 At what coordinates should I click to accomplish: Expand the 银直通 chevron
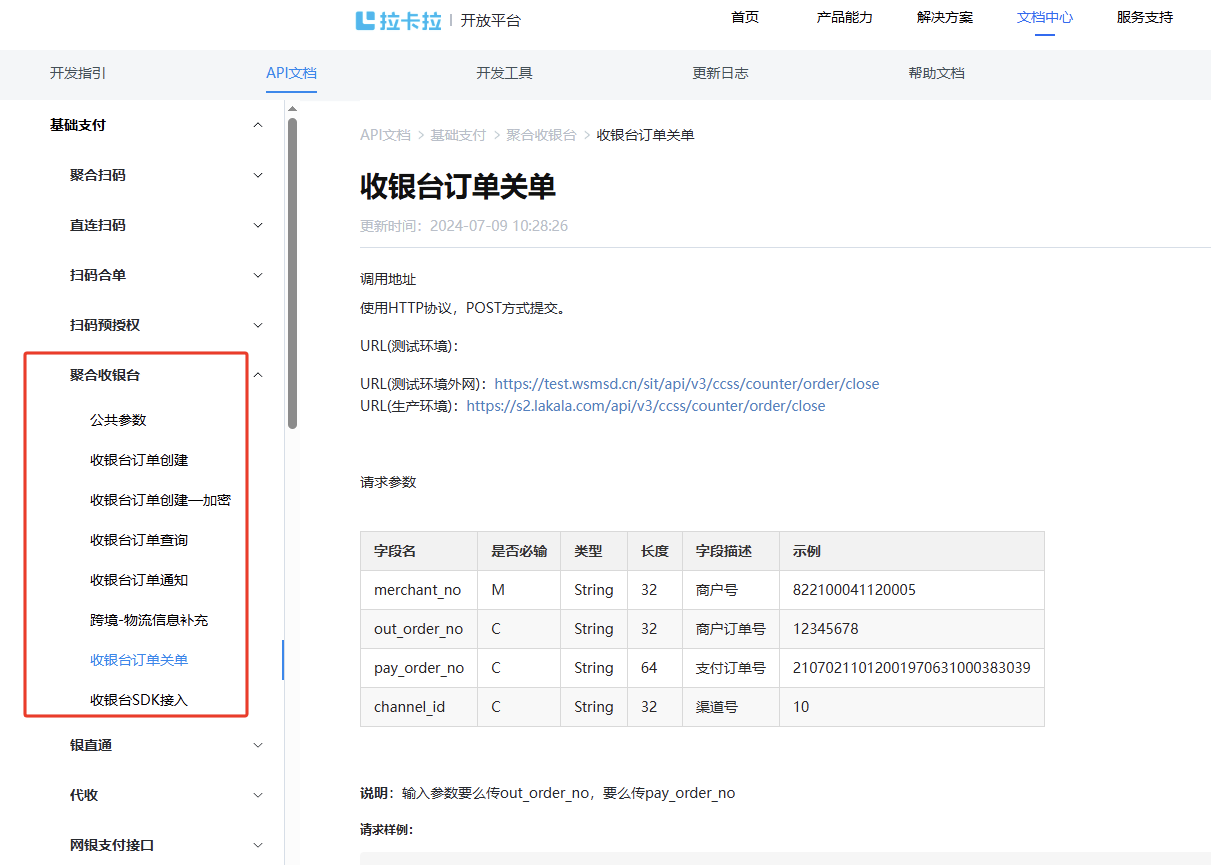258,745
